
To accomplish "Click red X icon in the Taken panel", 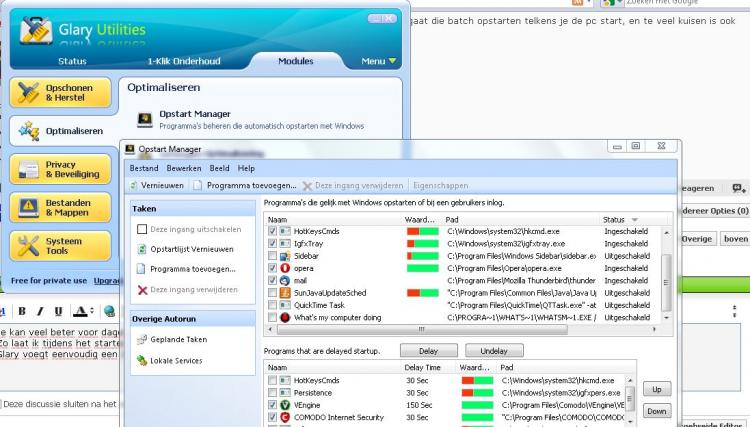I will pos(142,290).
